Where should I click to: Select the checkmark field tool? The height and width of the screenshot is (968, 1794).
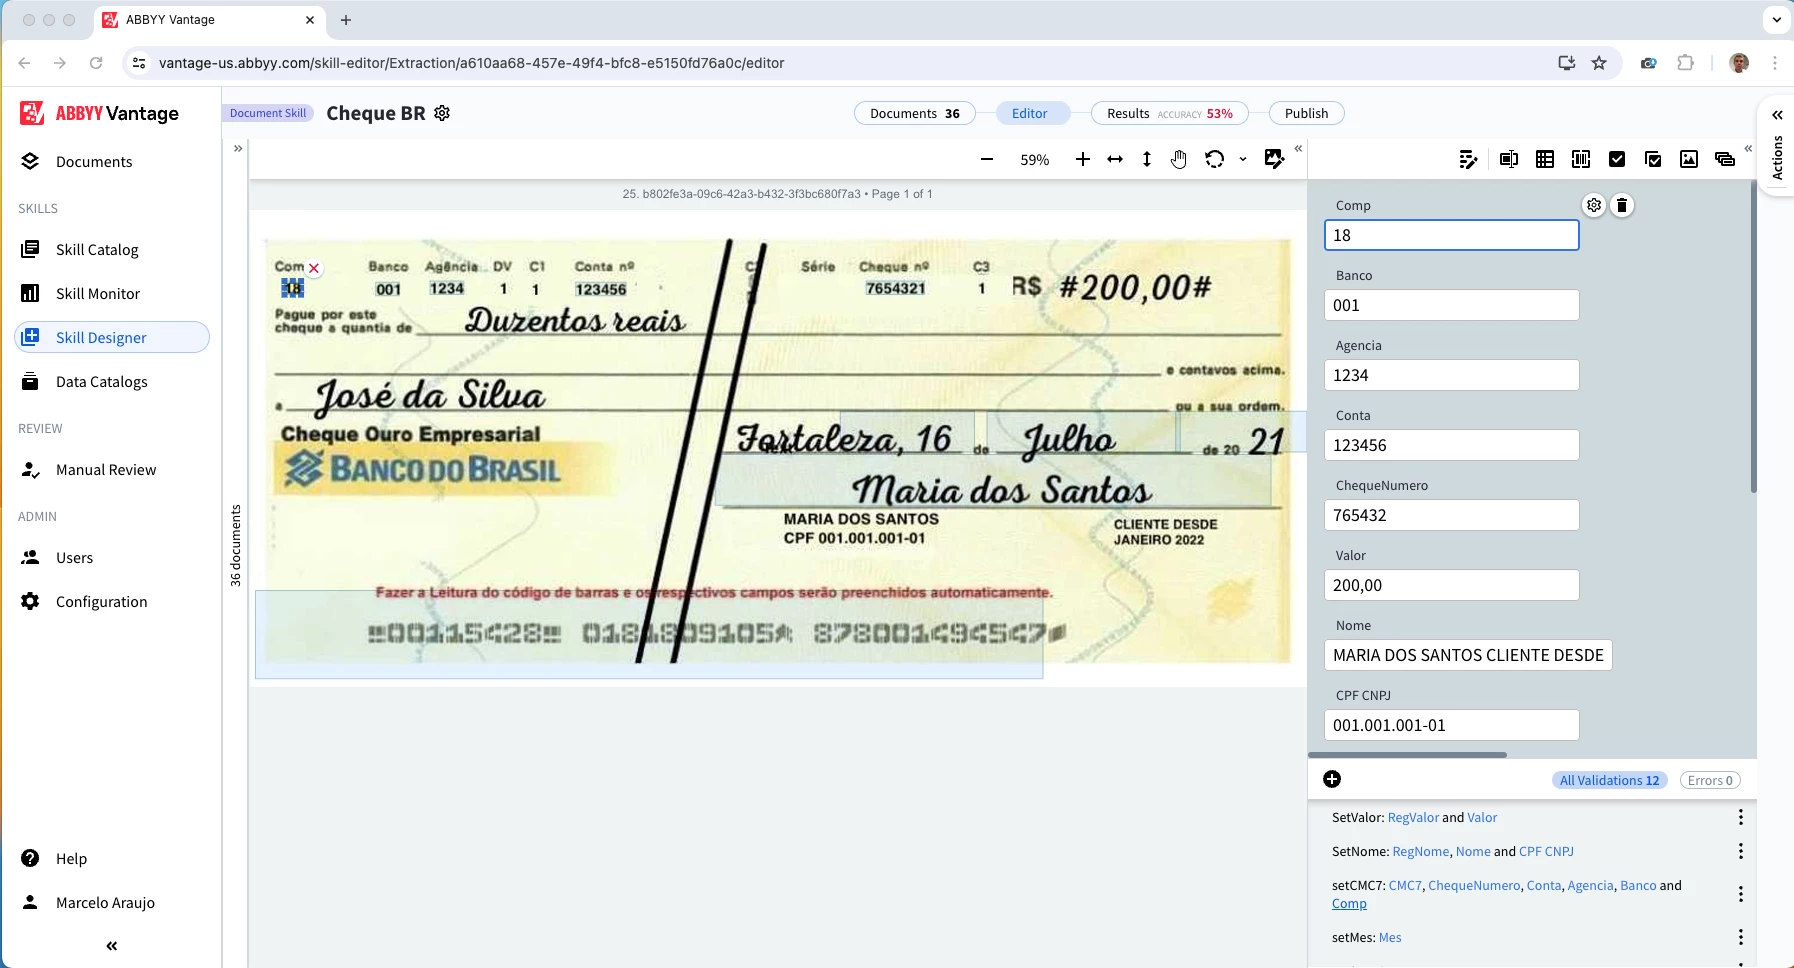[x=1619, y=160]
